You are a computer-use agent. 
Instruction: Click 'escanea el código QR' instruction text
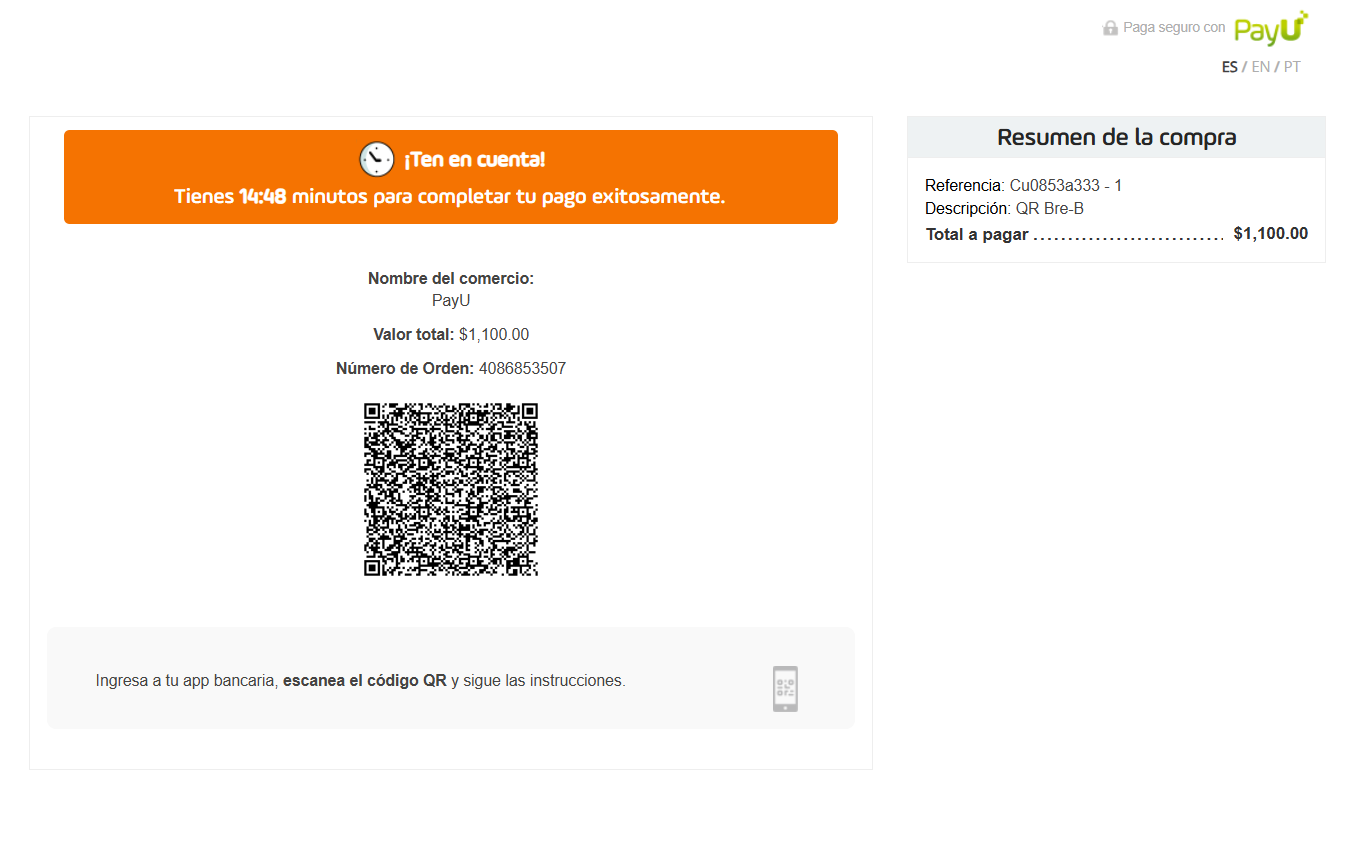pyautogui.click(x=364, y=681)
